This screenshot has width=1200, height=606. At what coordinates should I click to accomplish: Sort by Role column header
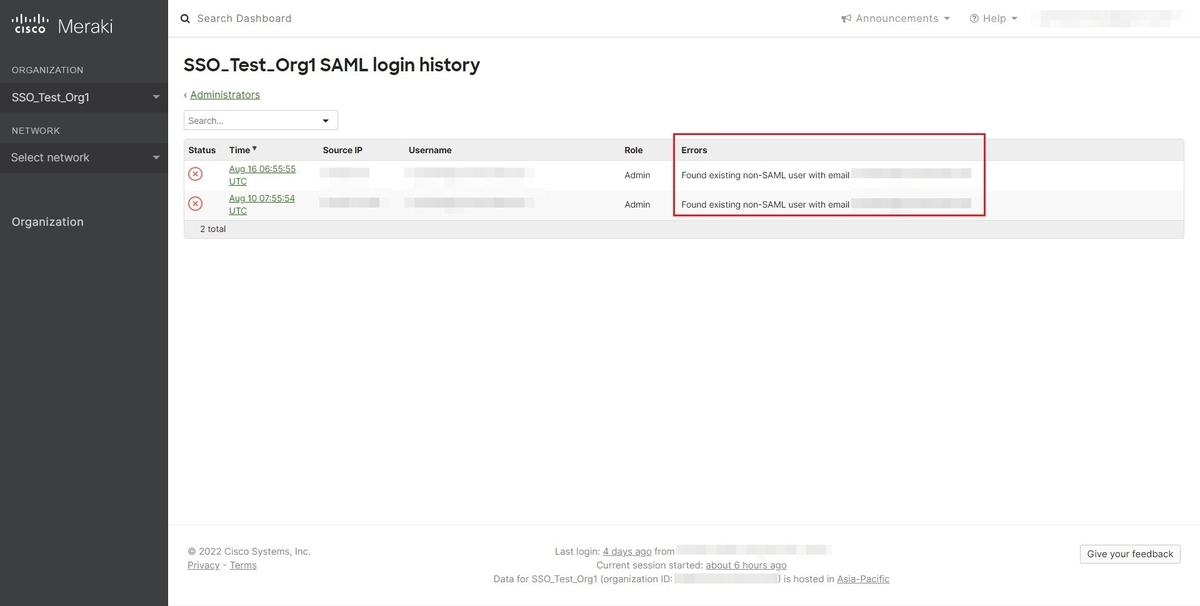(x=634, y=150)
